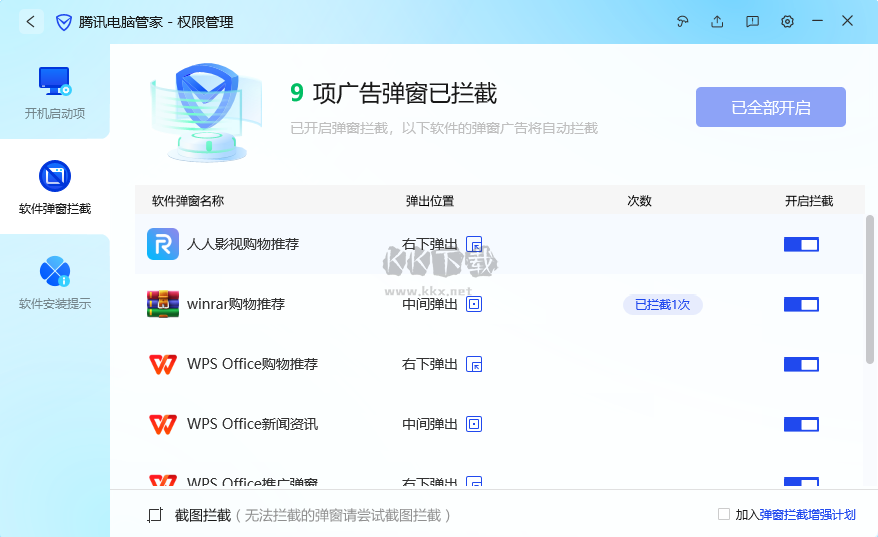Viewport: 878px width, 537px height.
Task: Click popup position icon for WPS Office购物推荐
Action: (x=474, y=365)
